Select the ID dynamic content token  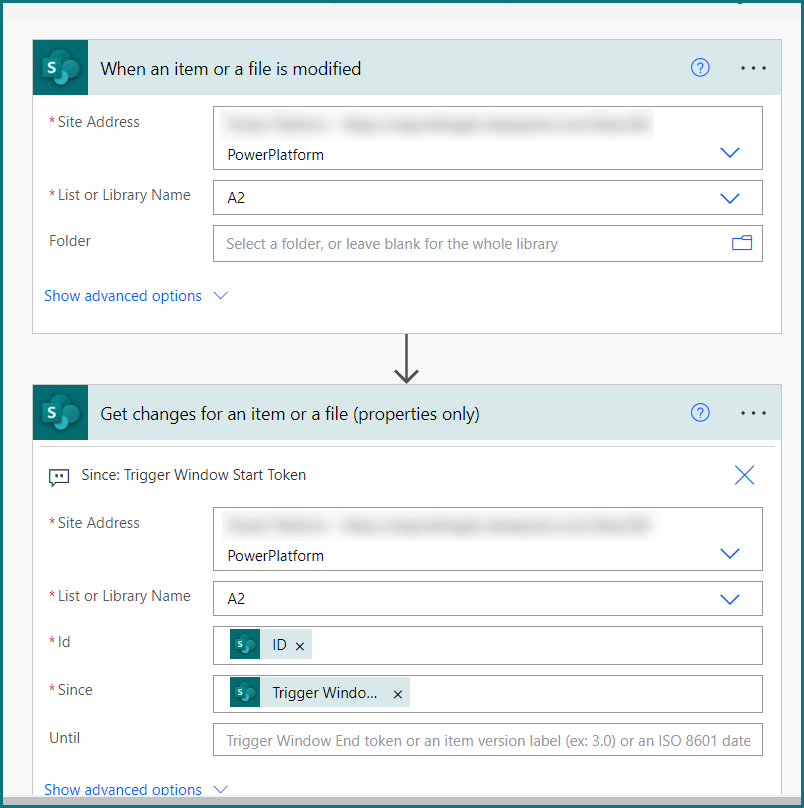[x=271, y=644]
